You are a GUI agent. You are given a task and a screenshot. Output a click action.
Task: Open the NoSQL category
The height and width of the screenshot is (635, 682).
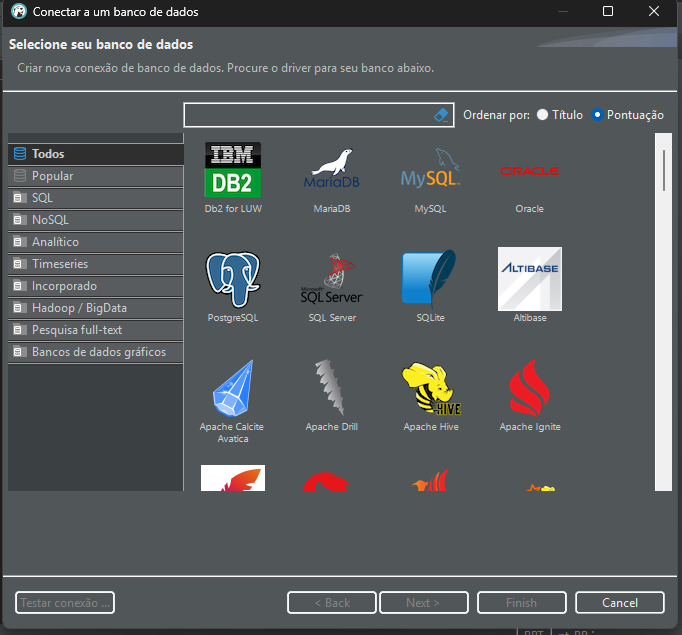tap(96, 220)
